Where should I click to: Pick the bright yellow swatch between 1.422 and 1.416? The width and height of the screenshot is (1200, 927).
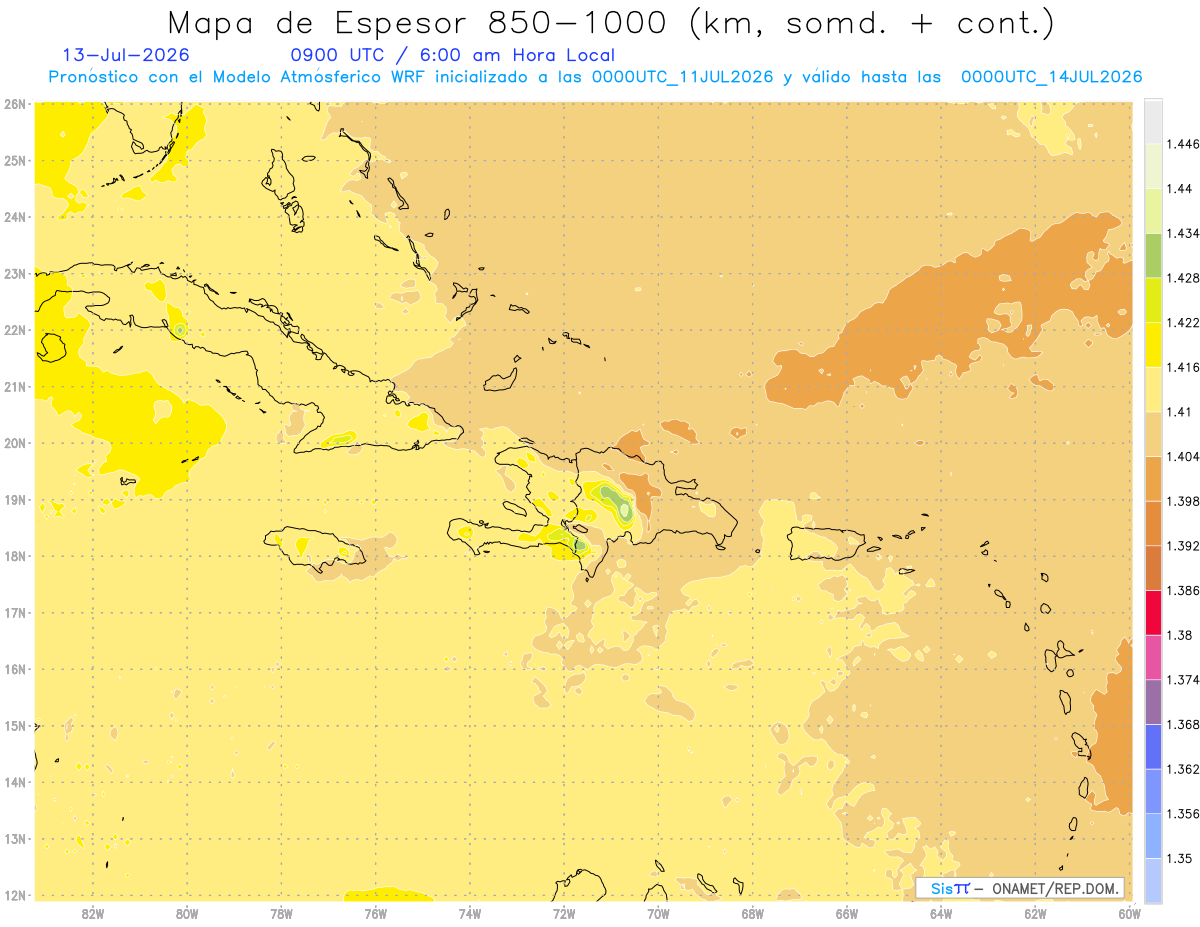tap(1153, 345)
